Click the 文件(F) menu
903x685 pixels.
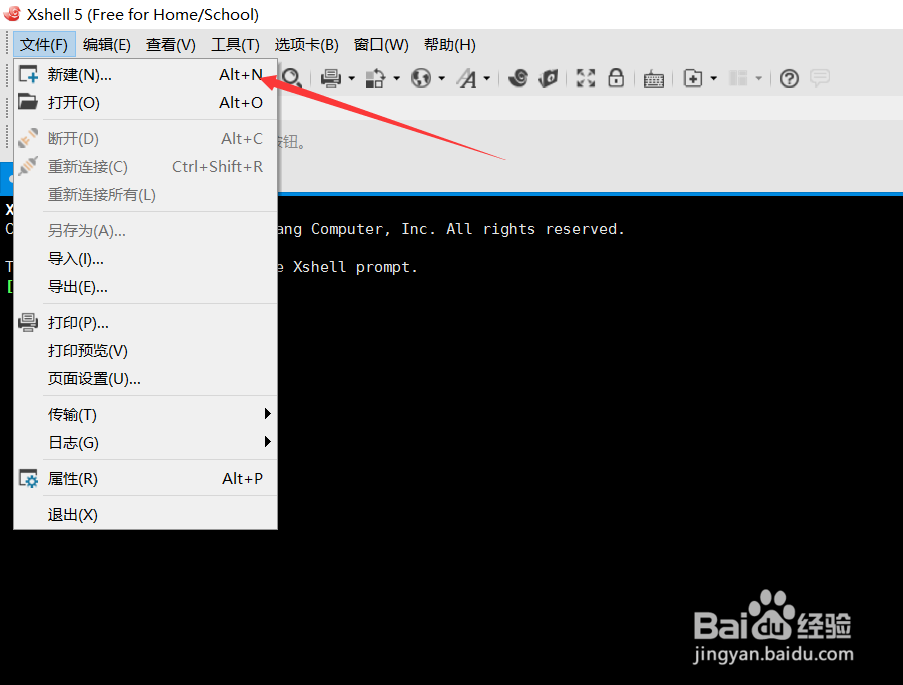[44, 44]
